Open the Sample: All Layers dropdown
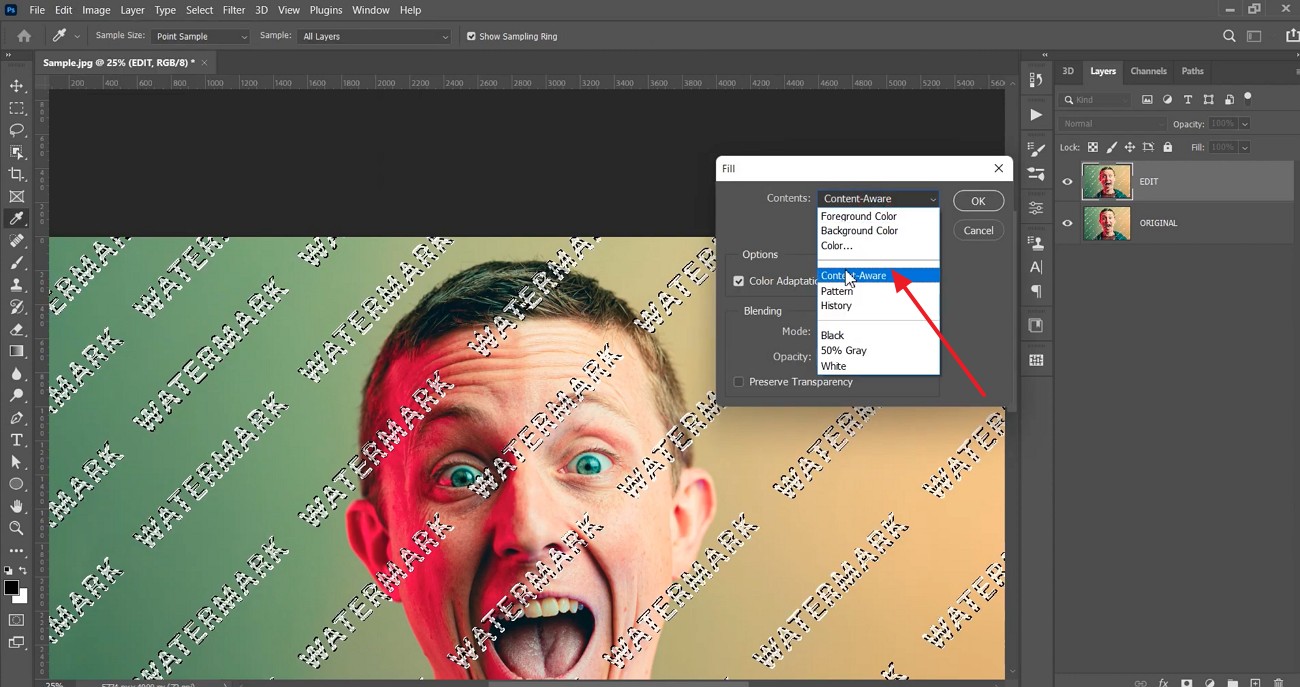1300x687 pixels. (x=375, y=36)
